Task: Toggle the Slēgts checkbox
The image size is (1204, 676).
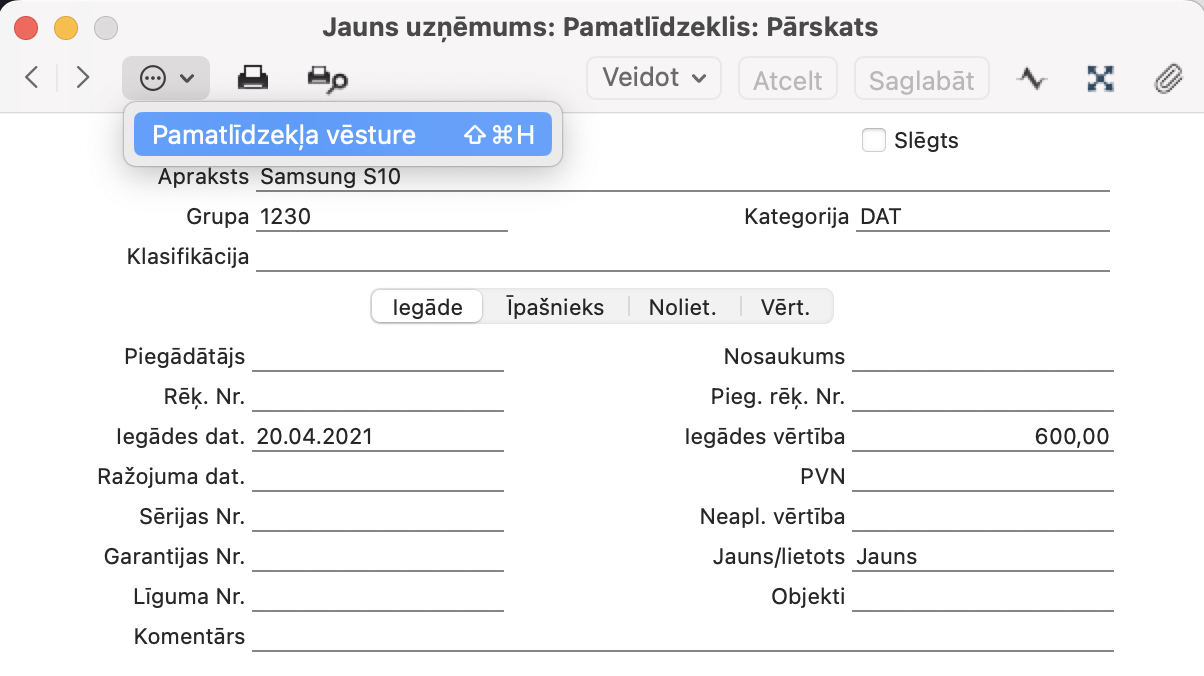Action: coord(874,141)
